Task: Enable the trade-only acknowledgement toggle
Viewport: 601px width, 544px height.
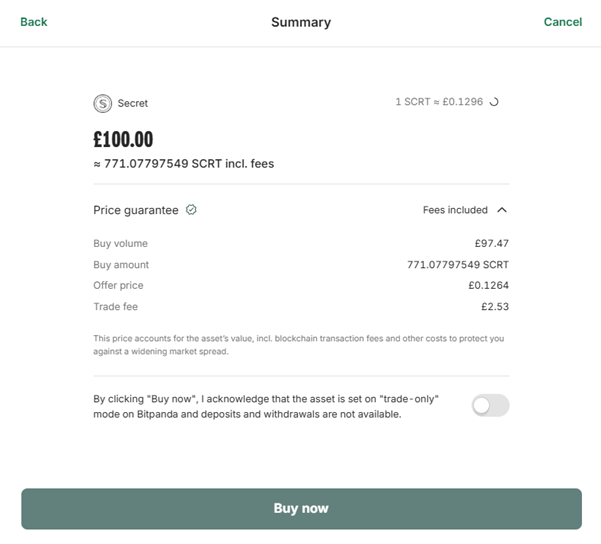Action: point(490,405)
